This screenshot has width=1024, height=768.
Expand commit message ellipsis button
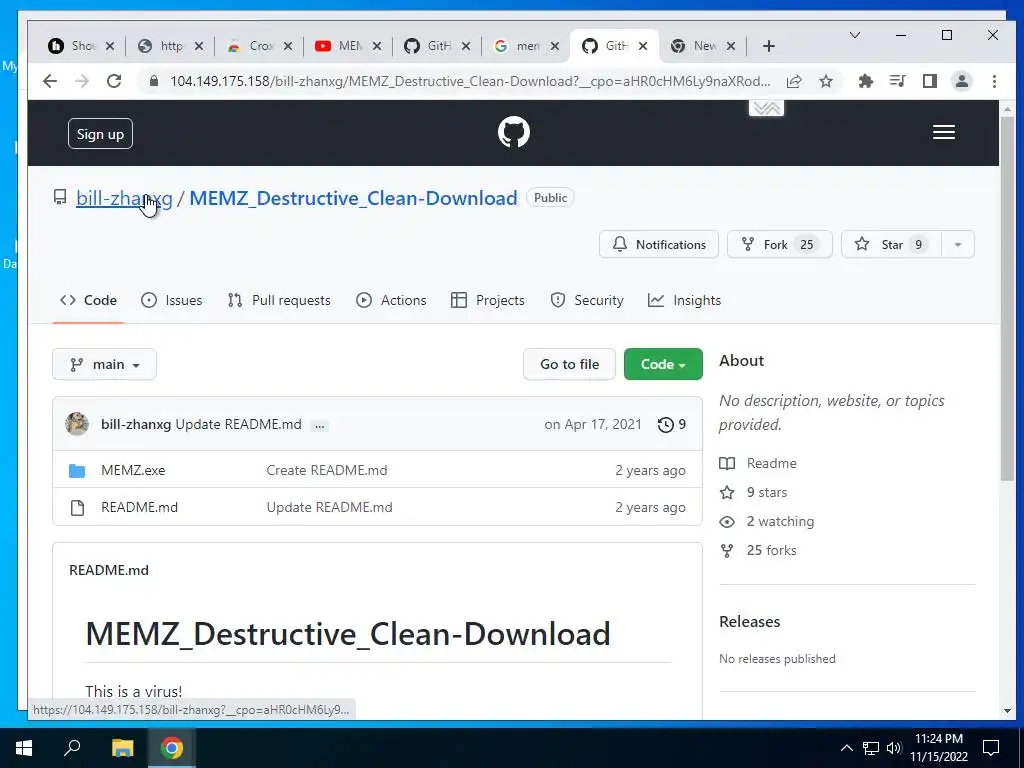(319, 426)
